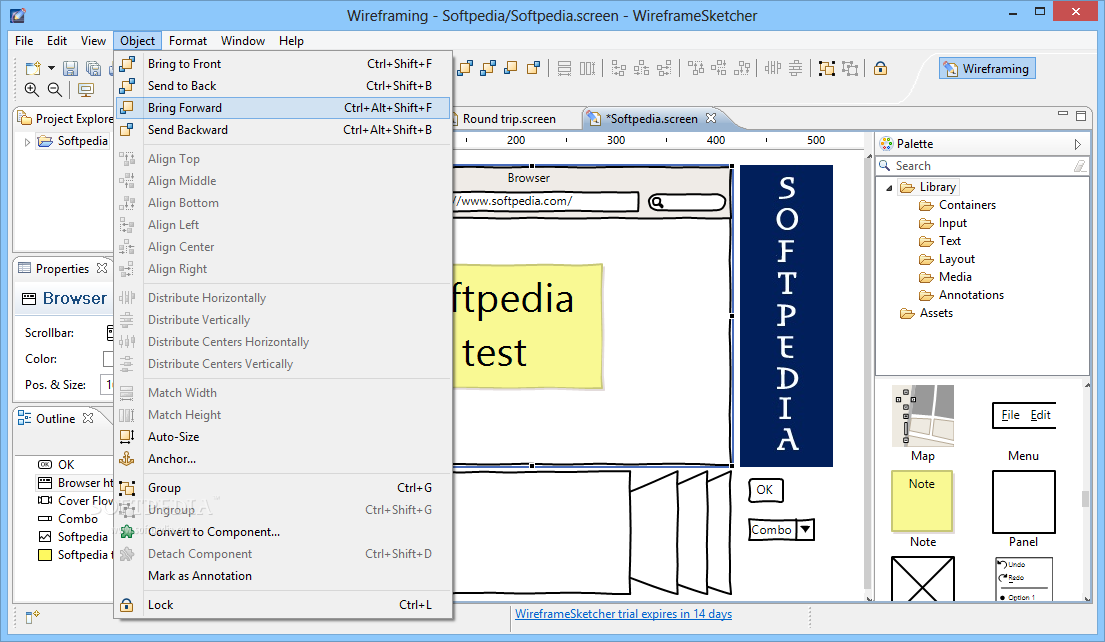This screenshot has height=642, width=1105.
Task: Open the Help menu
Action: [x=291, y=41]
